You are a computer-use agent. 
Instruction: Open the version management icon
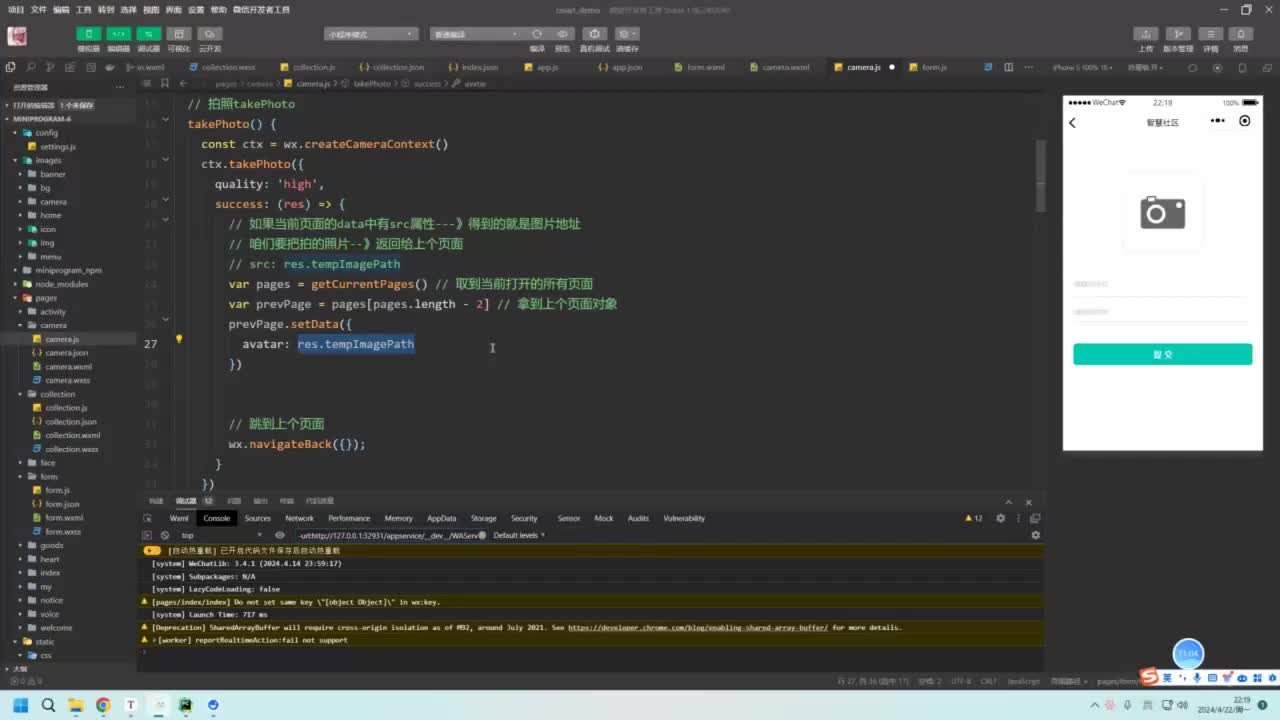(1179, 34)
